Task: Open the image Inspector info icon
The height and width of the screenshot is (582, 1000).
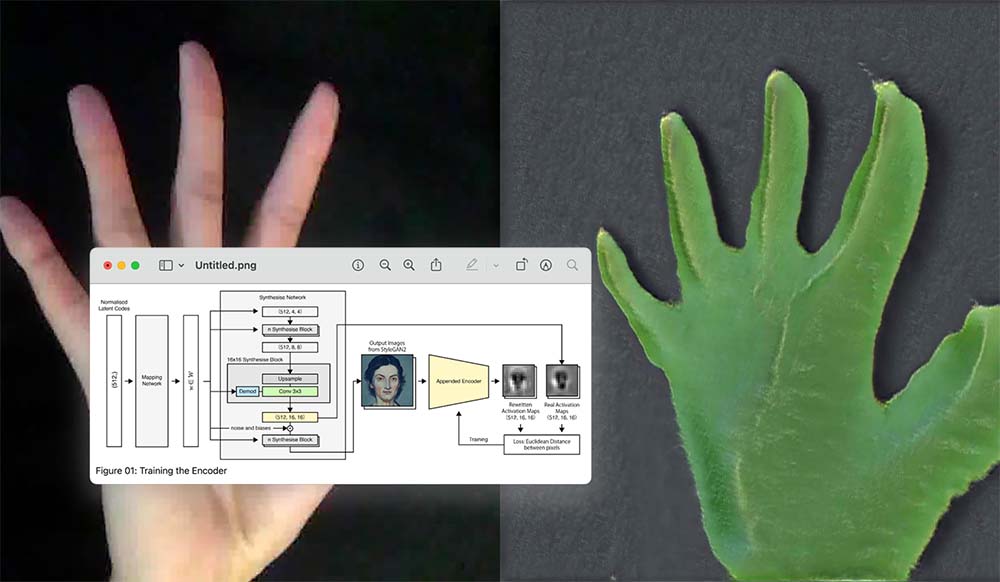Action: point(358,265)
